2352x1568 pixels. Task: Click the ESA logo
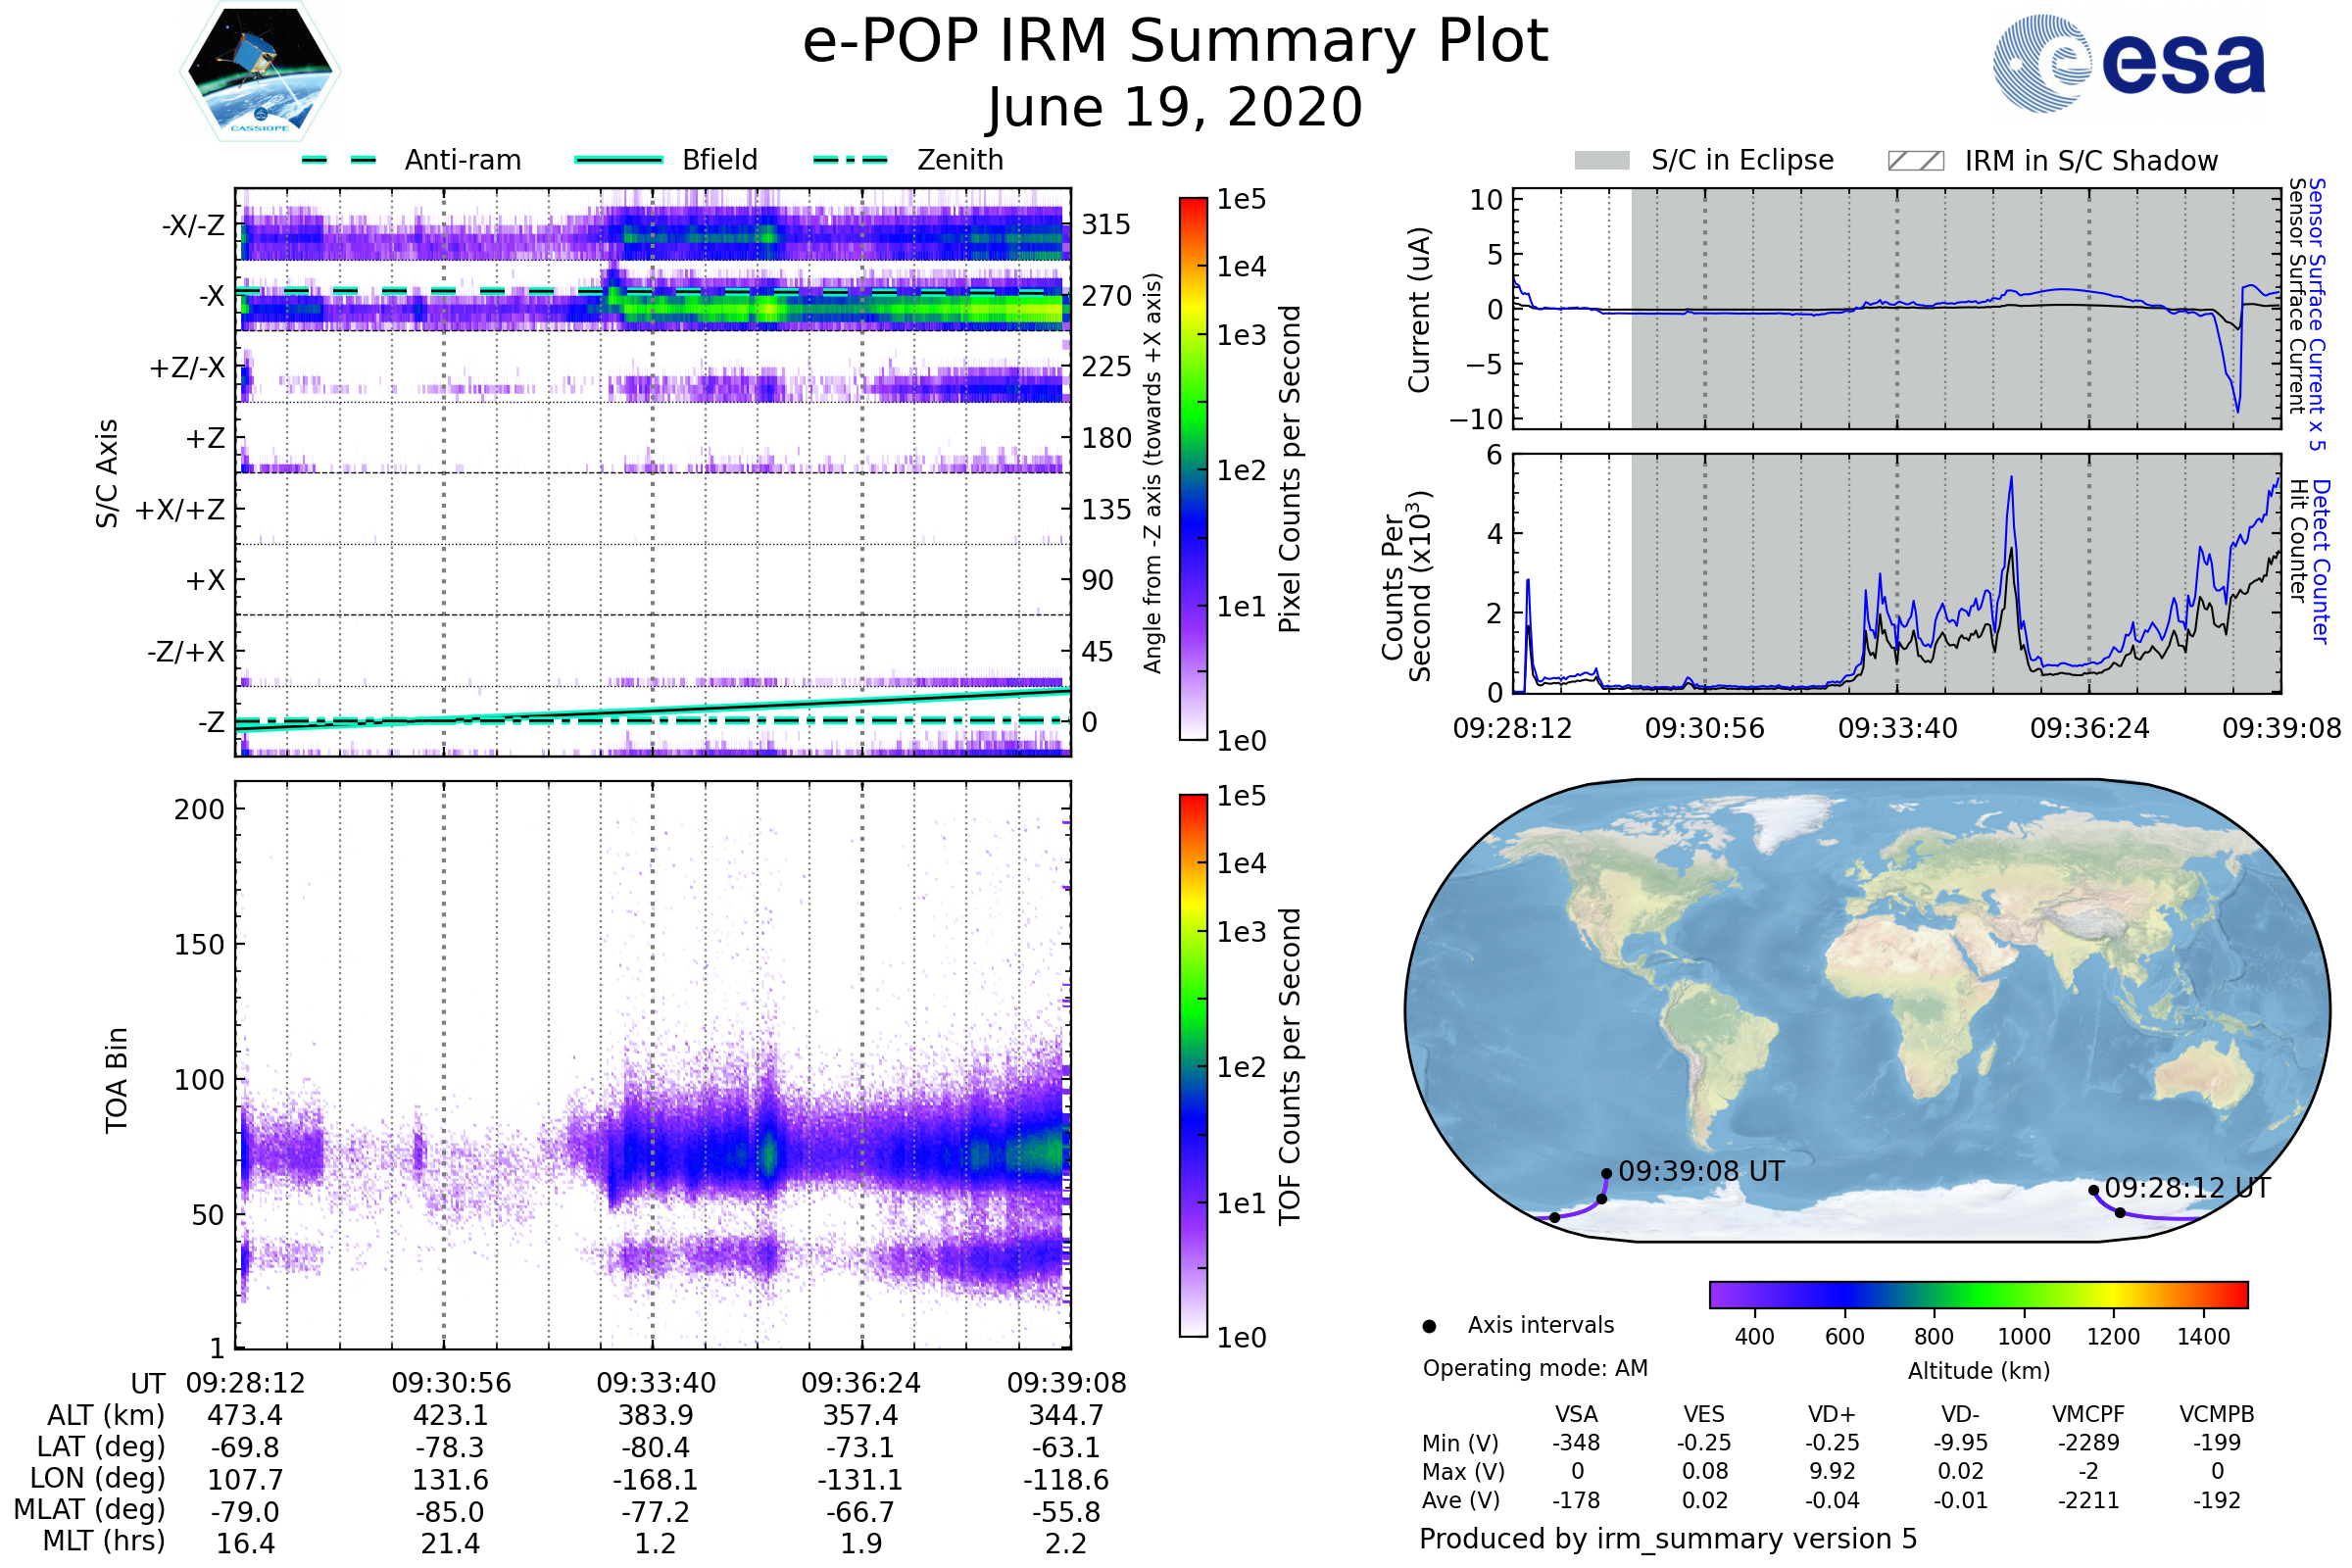(2128, 64)
